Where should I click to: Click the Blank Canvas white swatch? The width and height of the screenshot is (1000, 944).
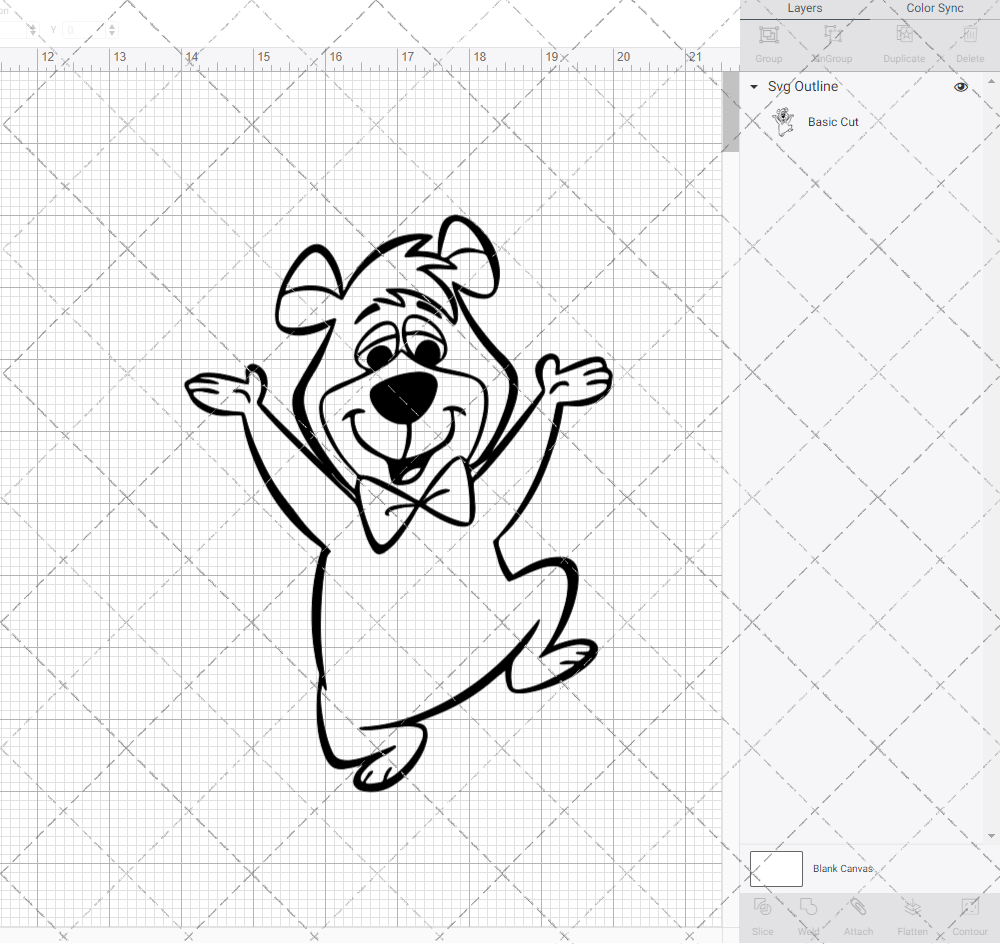[x=776, y=869]
